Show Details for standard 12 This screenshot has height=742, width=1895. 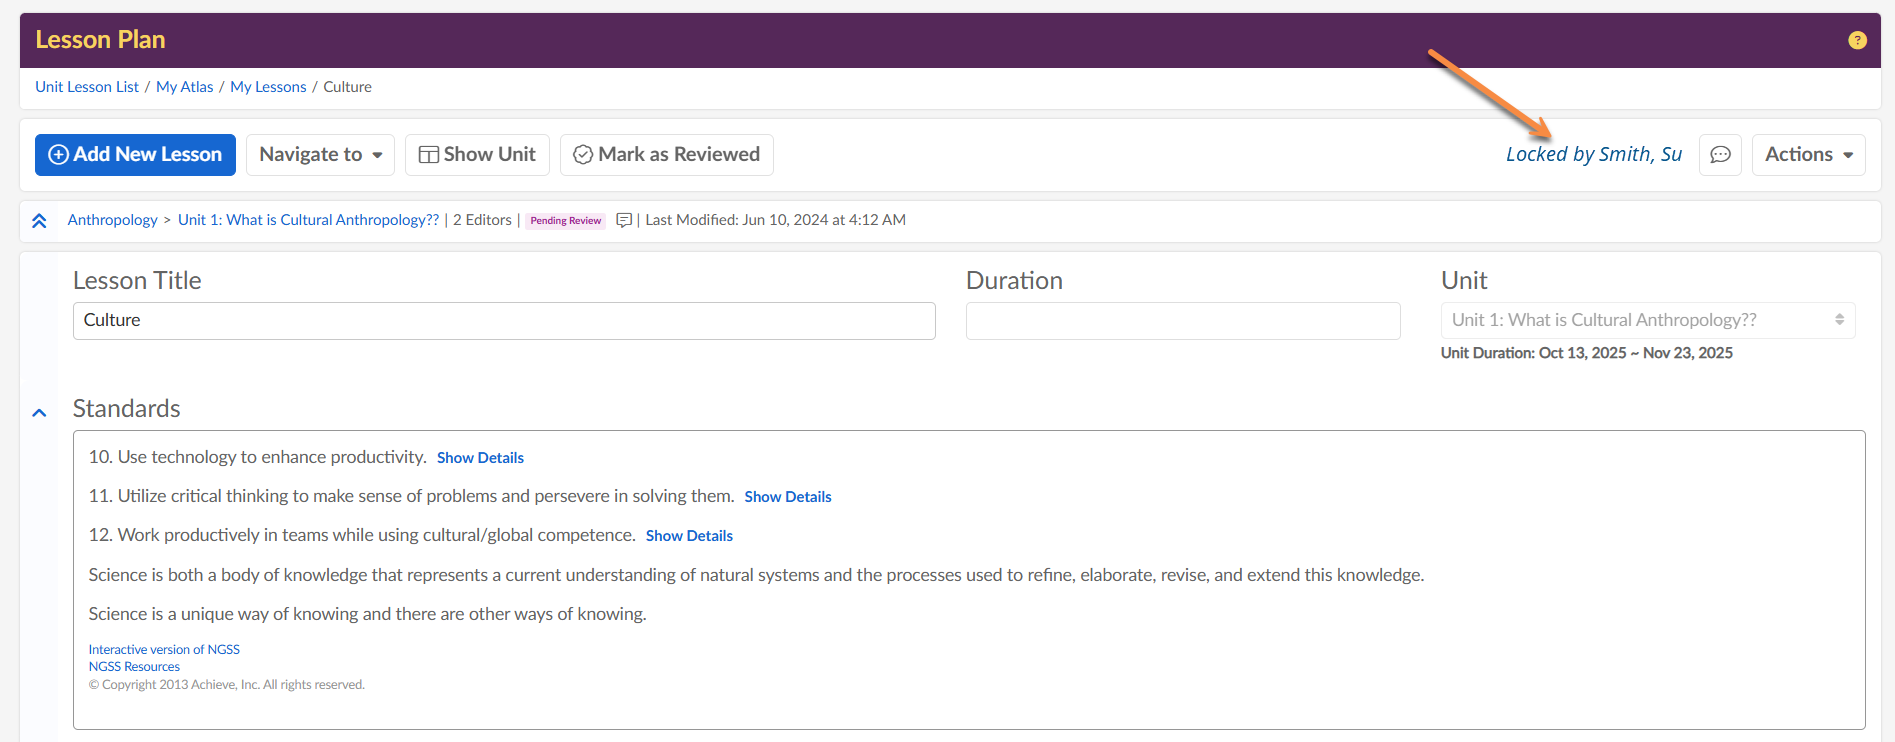click(689, 536)
